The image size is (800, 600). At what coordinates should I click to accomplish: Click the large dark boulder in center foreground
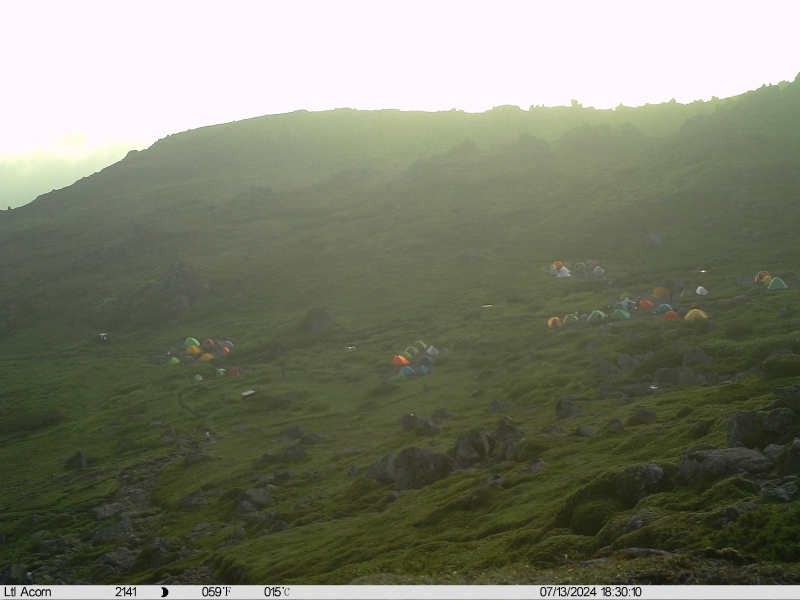(412, 467)
